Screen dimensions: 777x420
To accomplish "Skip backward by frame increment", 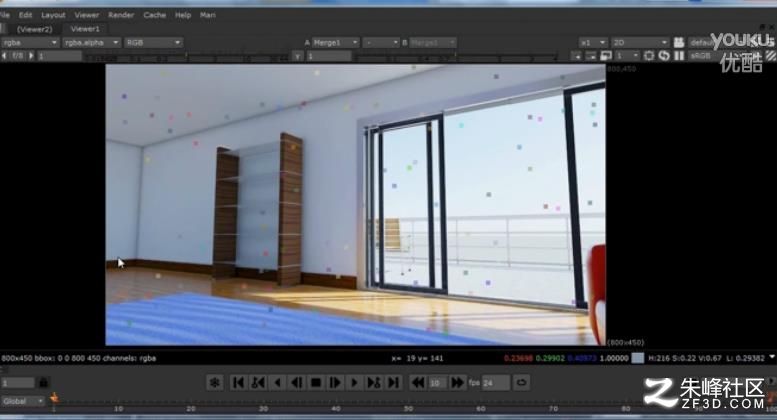I will click(x=418, y=382).
